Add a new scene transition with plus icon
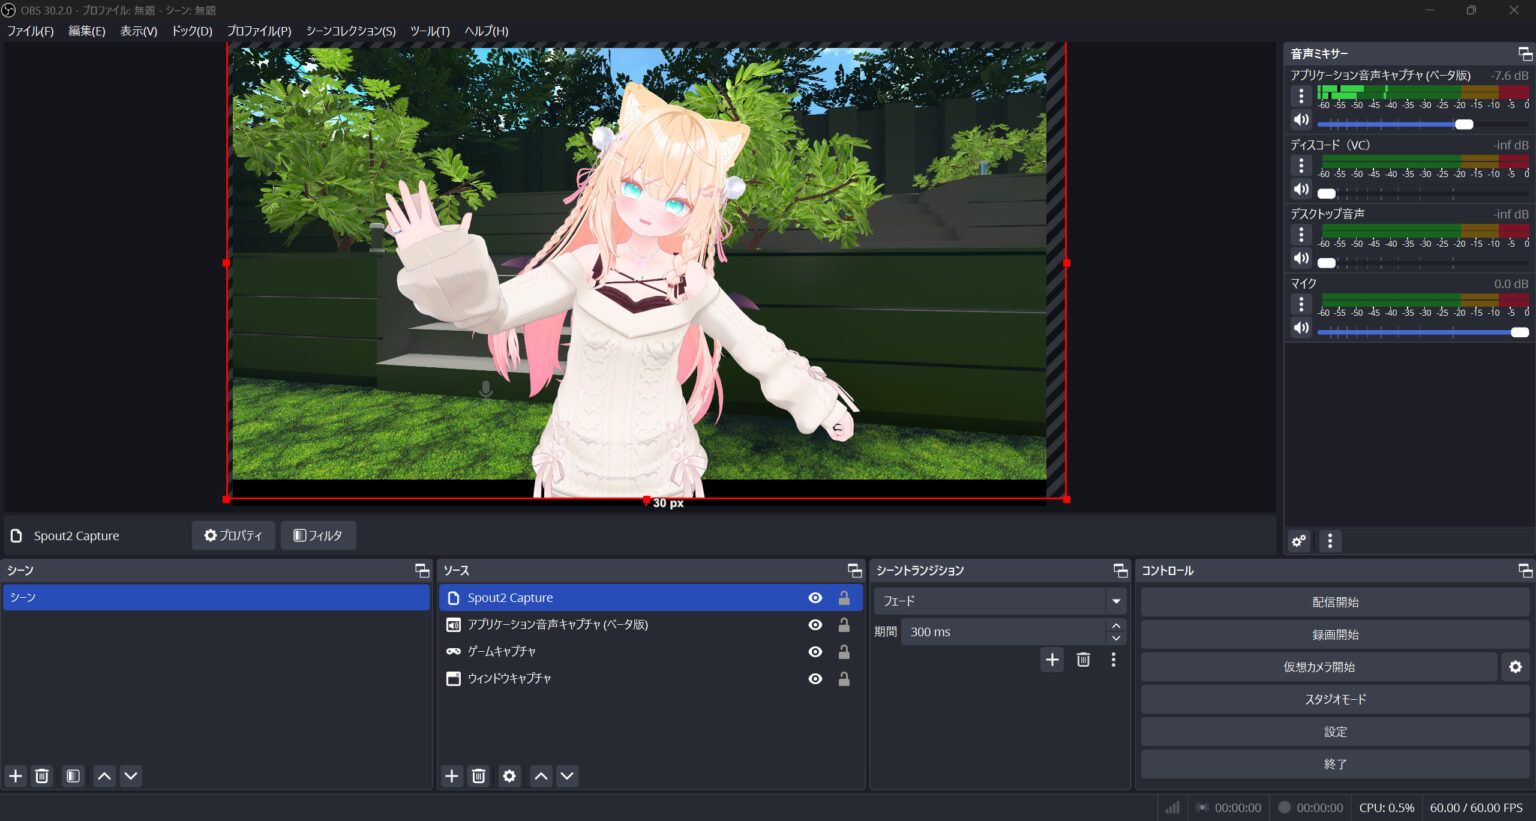Viewport: 1536px width, 821px height. (x=1052, y=660)
